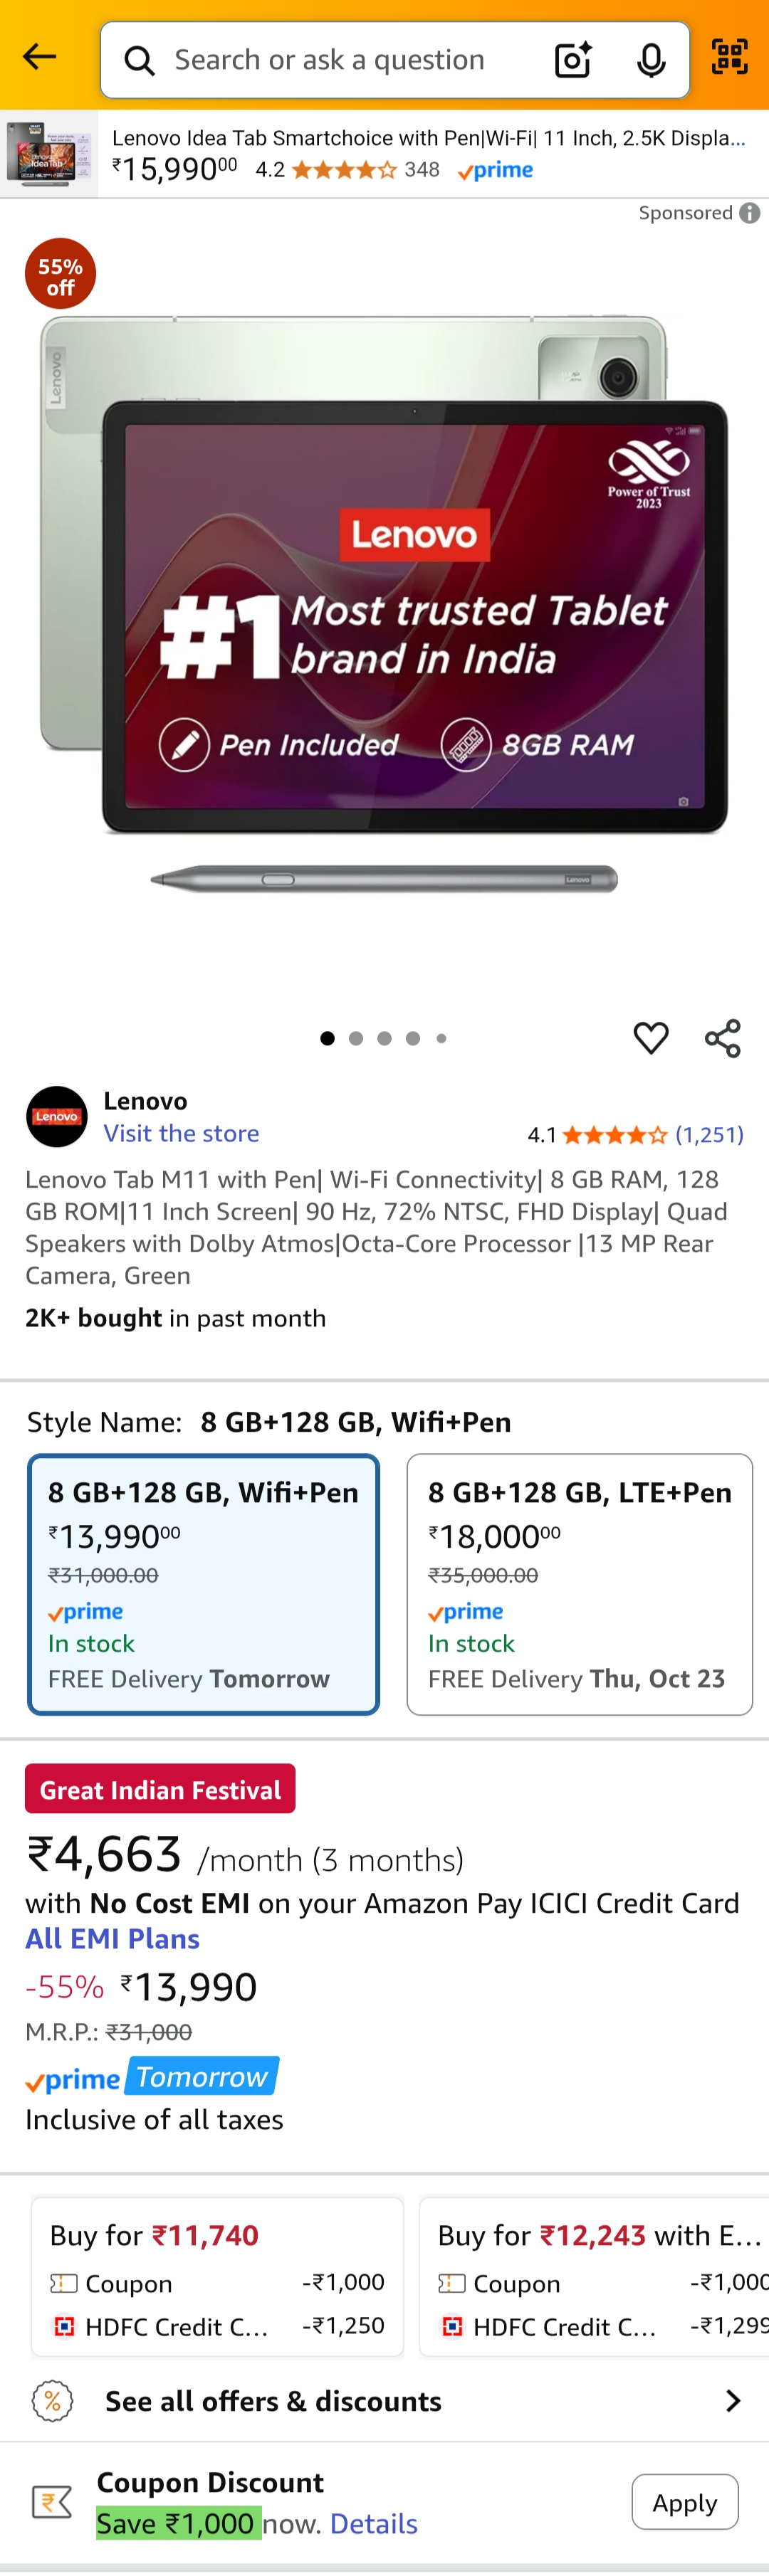Image resolution: width=769 pixels, height=2576 pixels.
Task: Open sponsored Lenovo Idea Tab thumbnail
Action: tap(48, 154)
